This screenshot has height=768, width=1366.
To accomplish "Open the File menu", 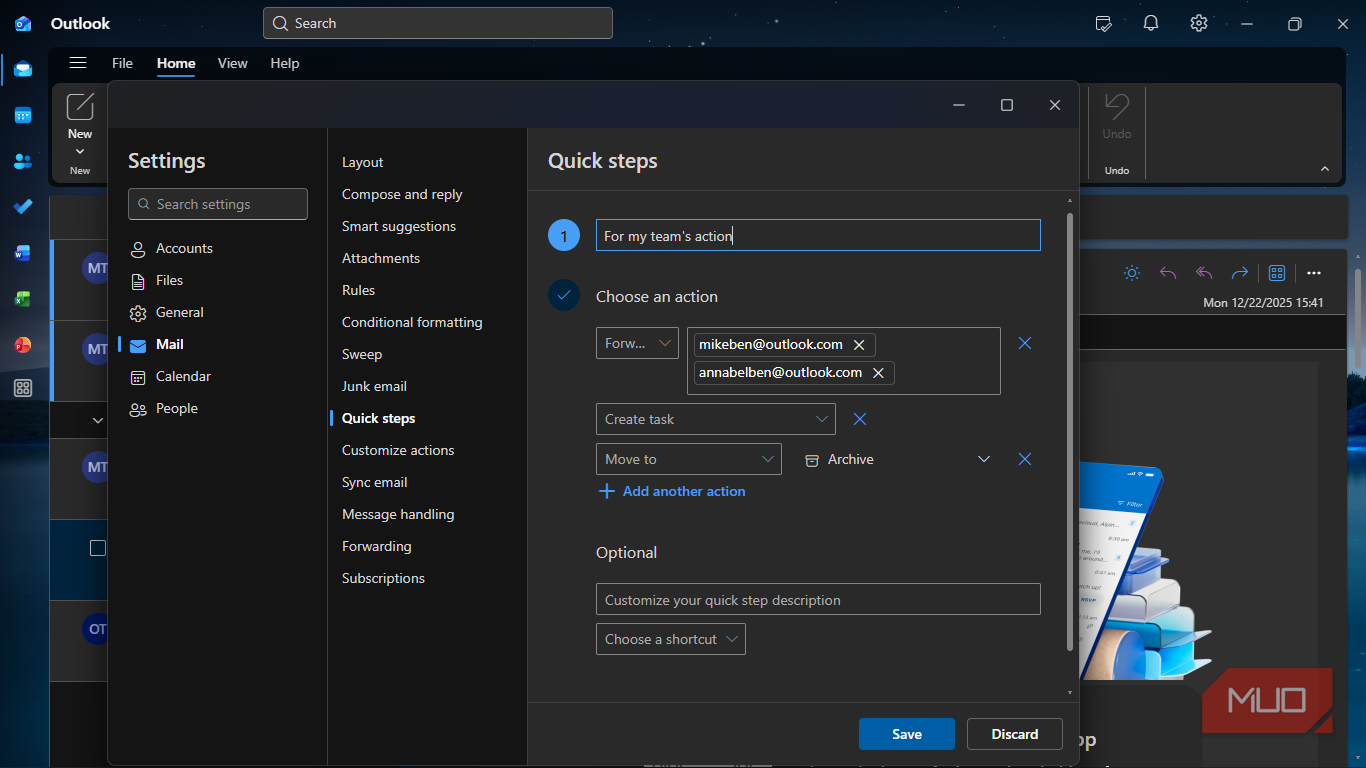I will tap(122, 63).
